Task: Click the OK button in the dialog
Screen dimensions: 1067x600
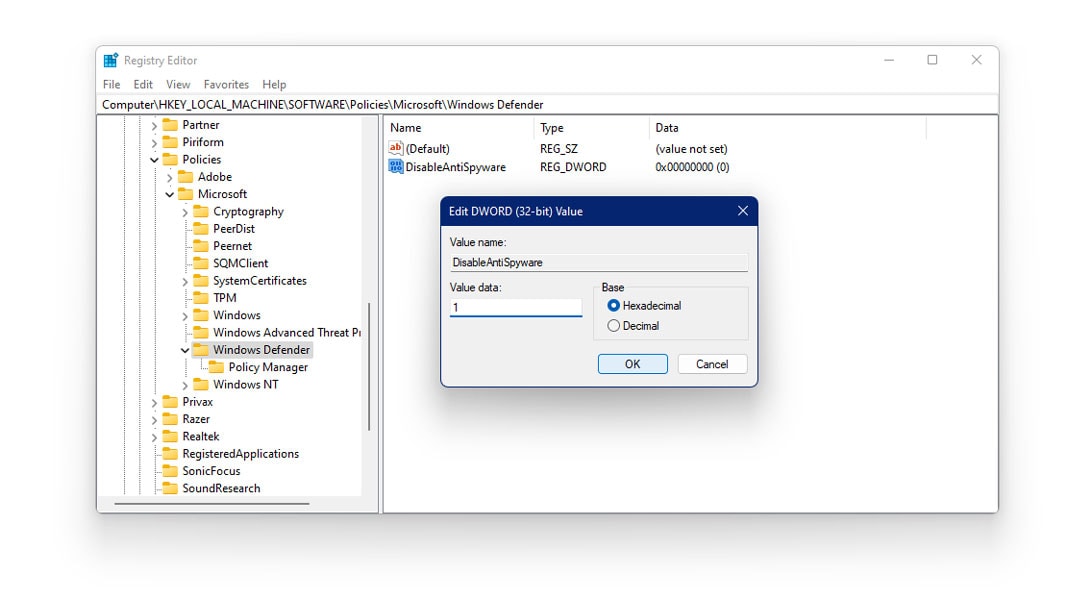Action: click(x=632, y=363)
